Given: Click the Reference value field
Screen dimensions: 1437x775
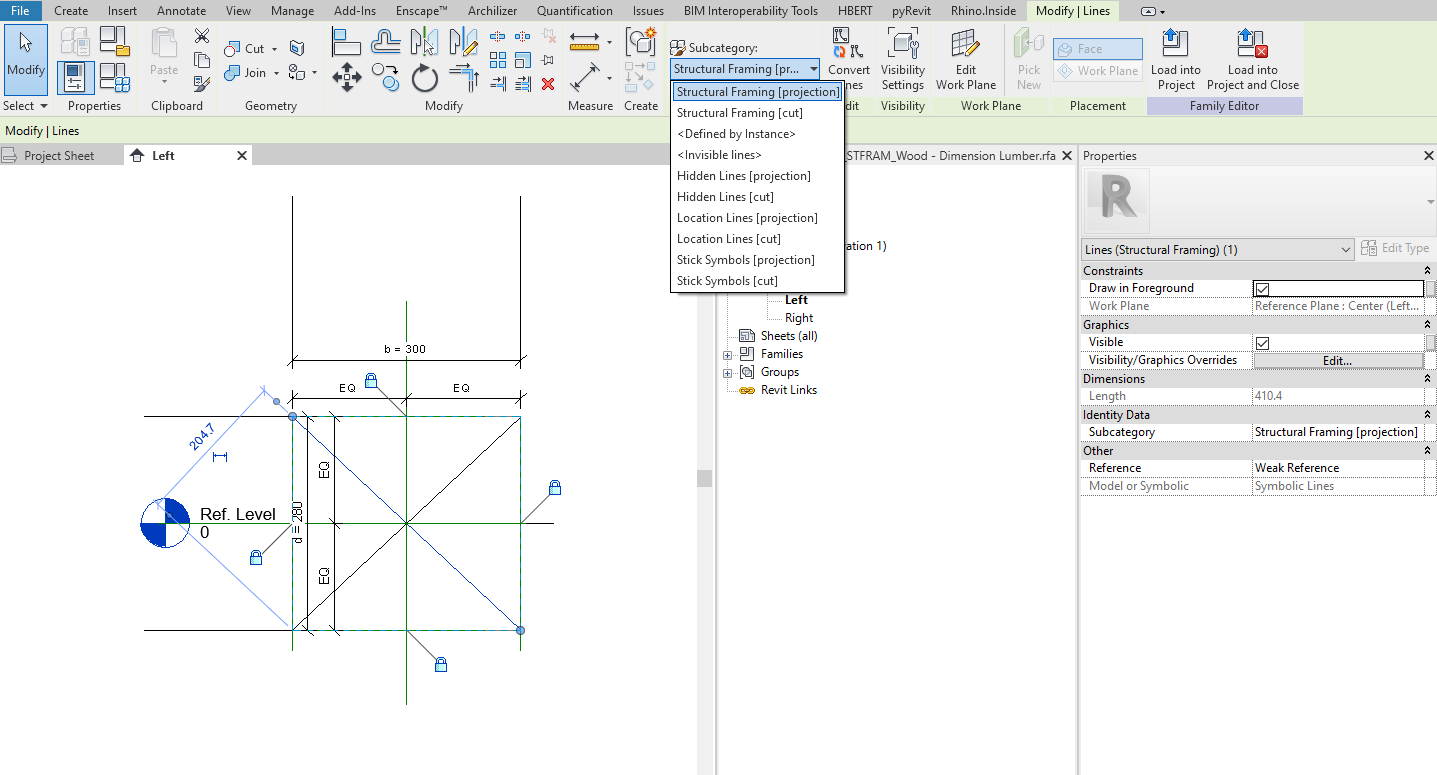Looking at the screenshot, I should pos(1337,468).
